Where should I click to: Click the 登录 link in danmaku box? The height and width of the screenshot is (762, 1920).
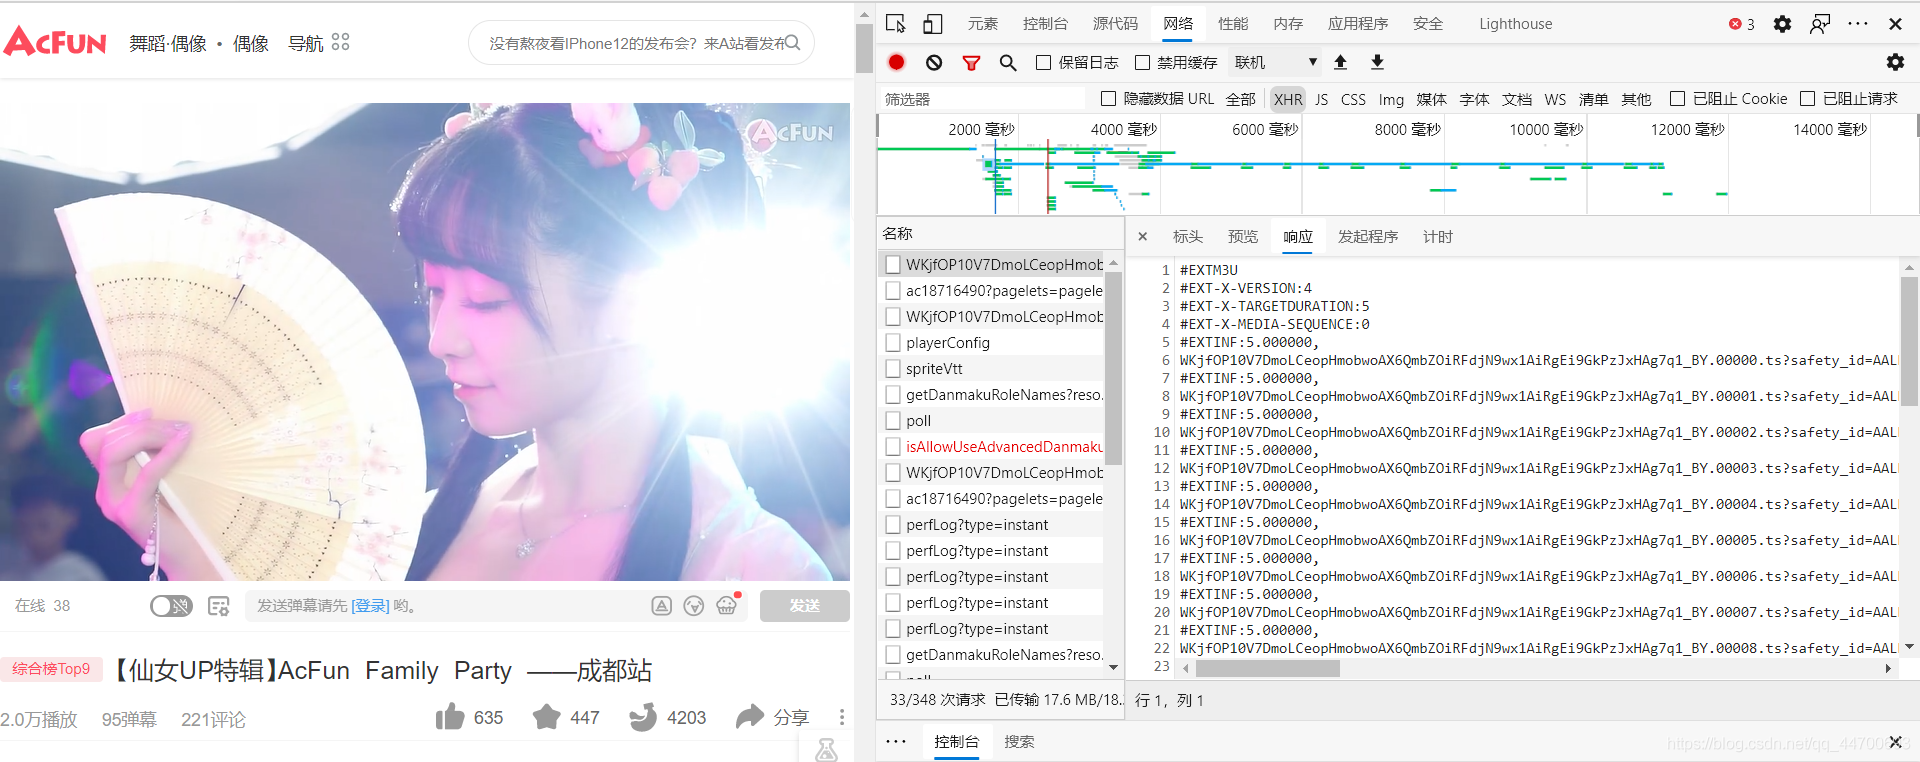tap(370, 606)
